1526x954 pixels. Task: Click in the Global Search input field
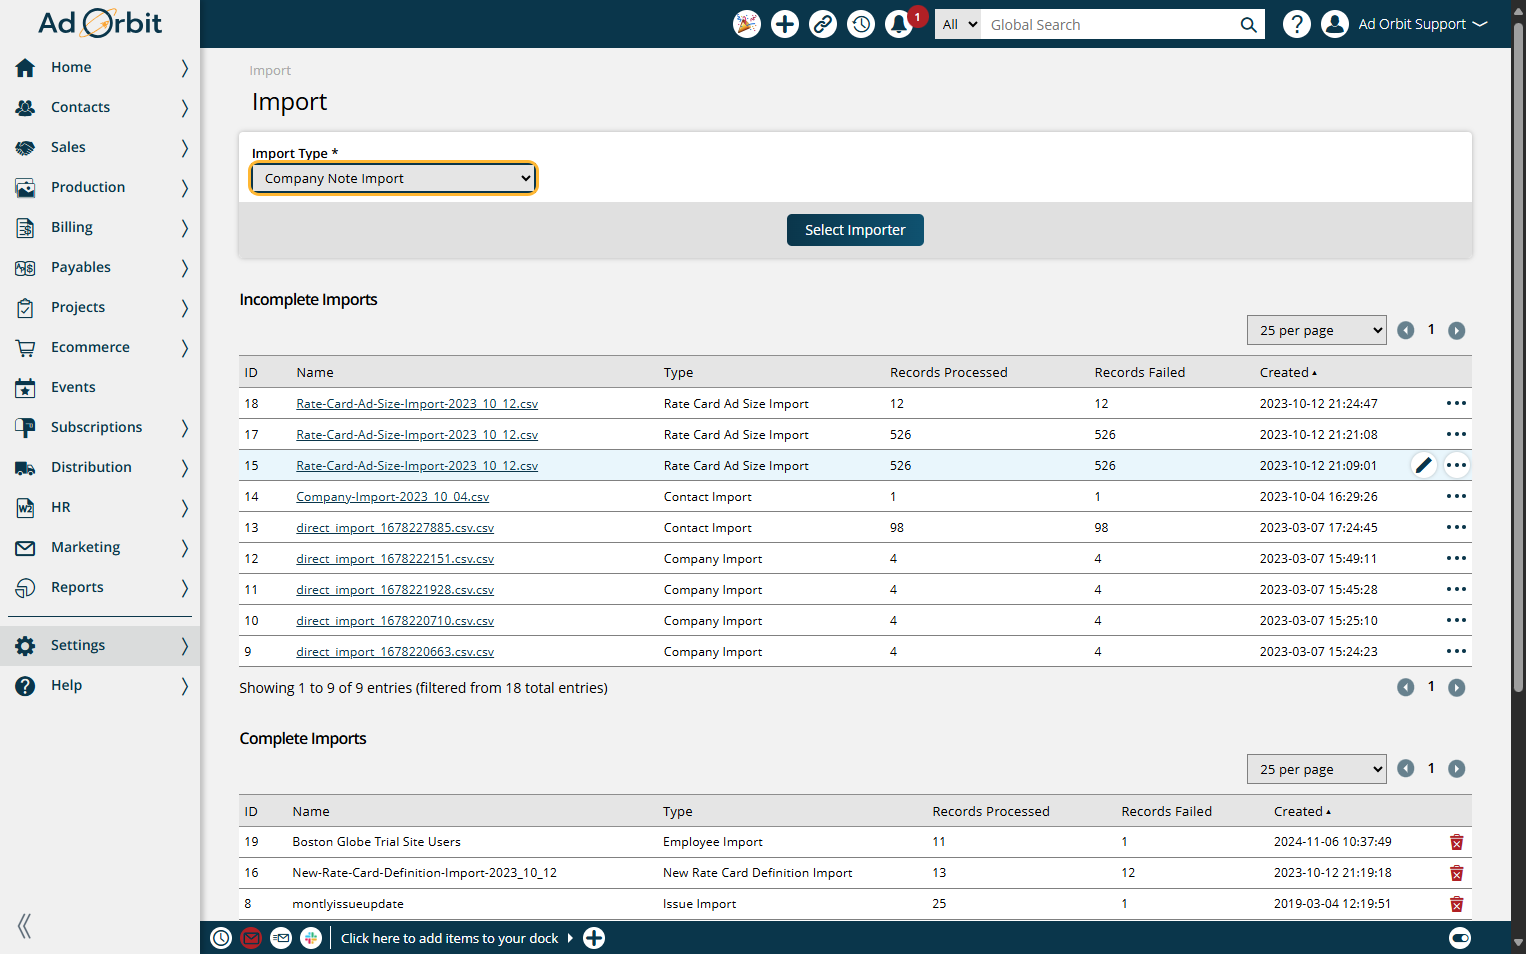coord(1110,24)
